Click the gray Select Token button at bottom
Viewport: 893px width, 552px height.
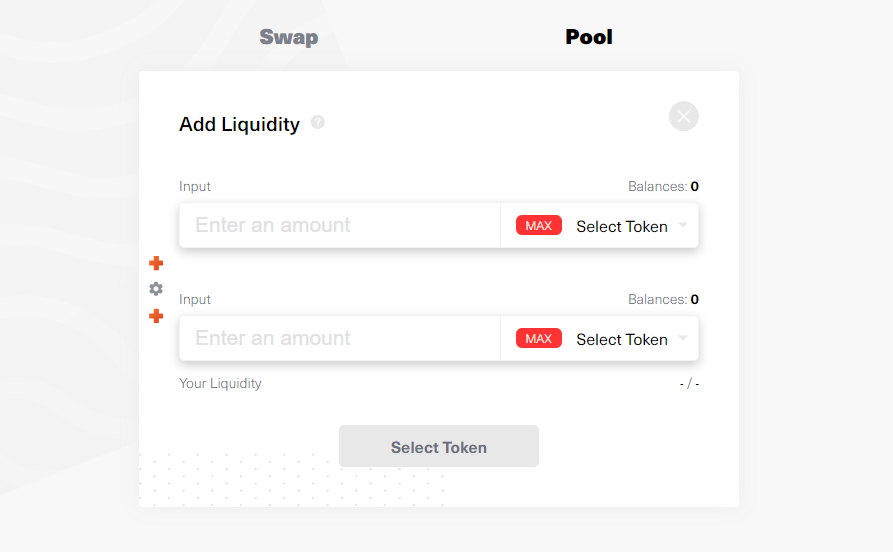point(439,447)
